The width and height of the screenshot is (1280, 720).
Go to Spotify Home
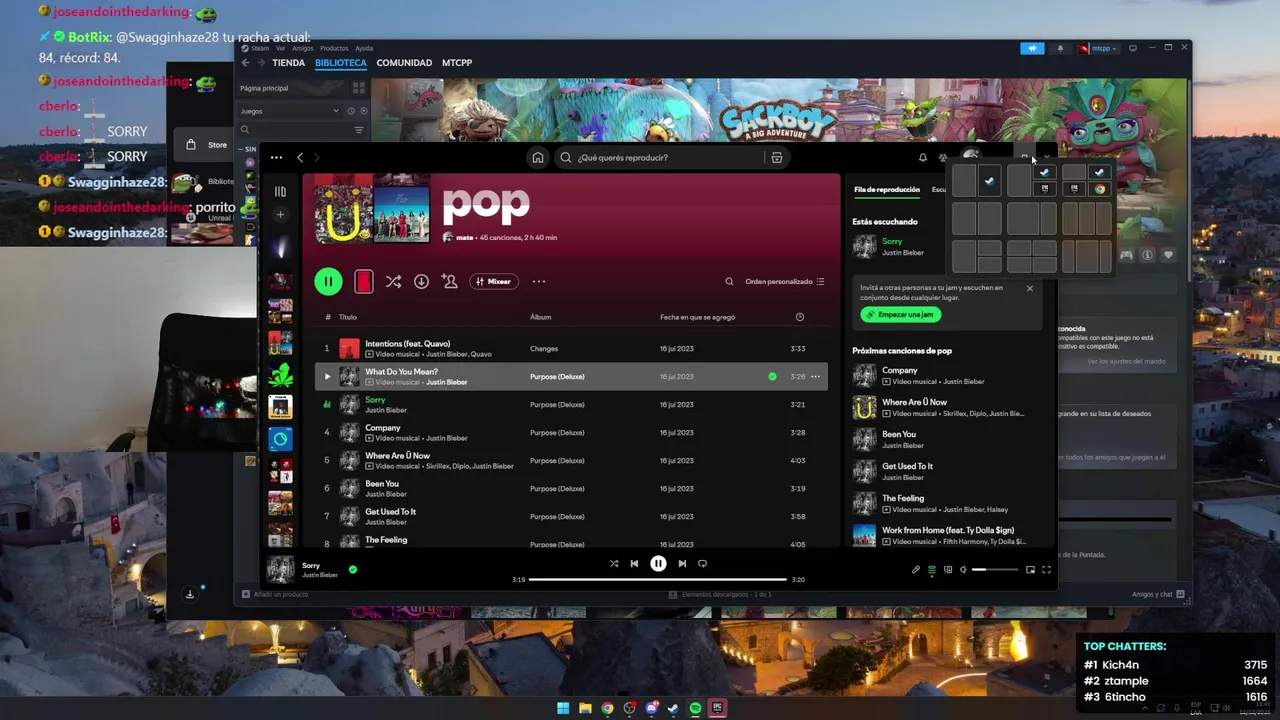(x=538, y=157)
